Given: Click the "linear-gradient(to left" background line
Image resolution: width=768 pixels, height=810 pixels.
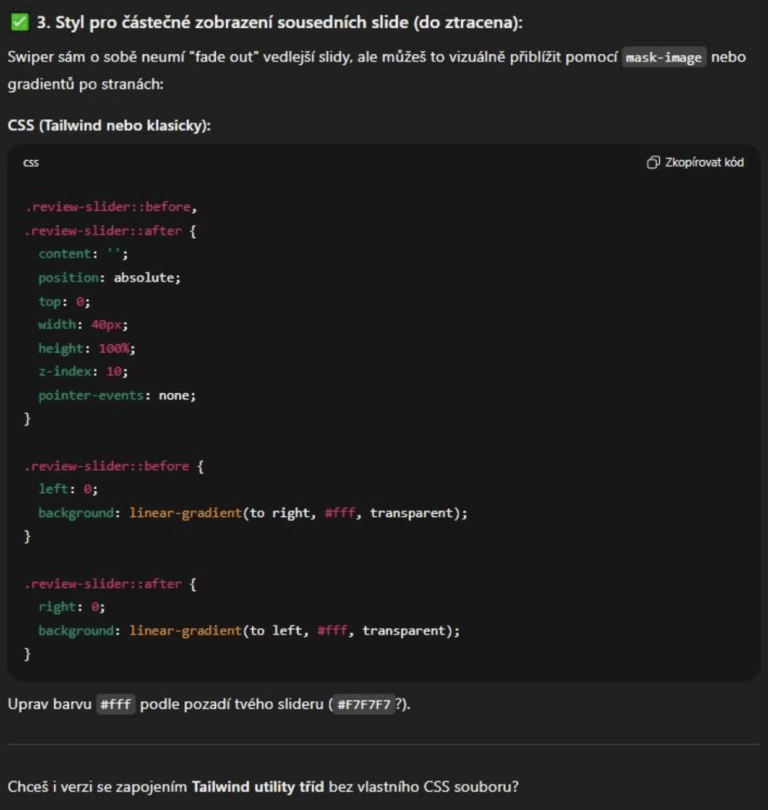Looking at the screenshot, I should [248, 631].
